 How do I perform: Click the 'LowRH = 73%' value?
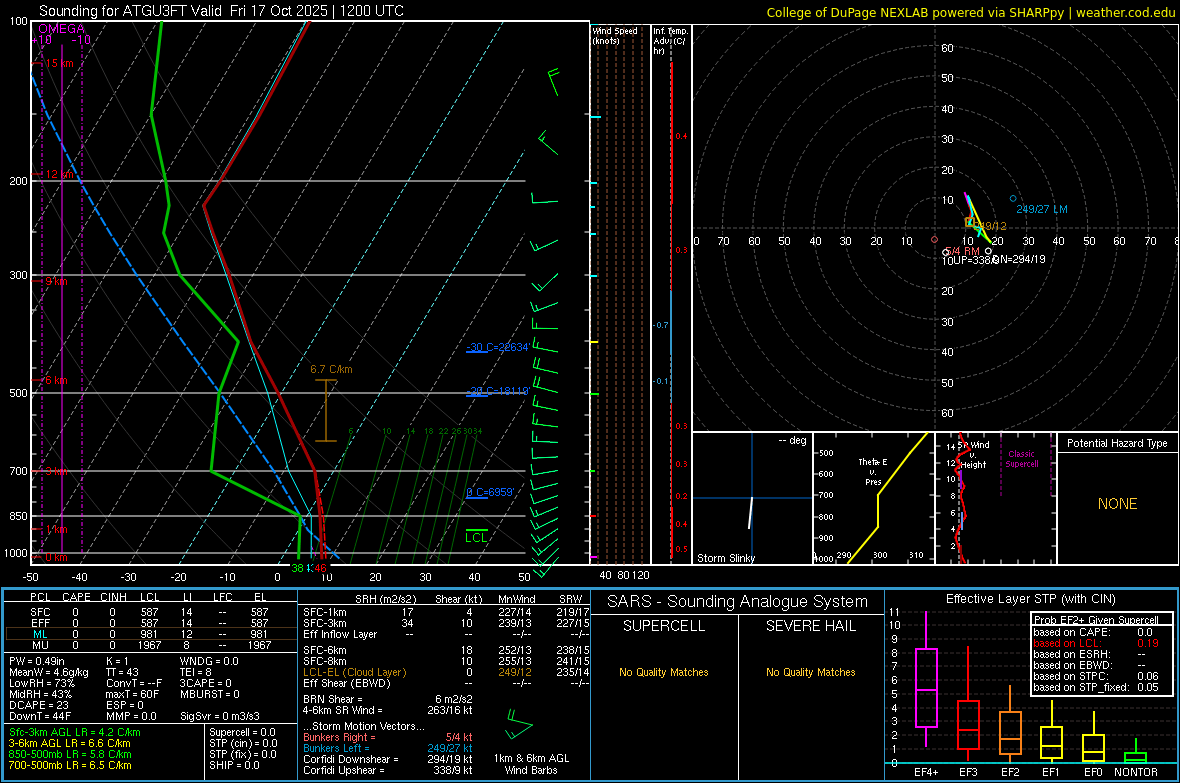(x=41, y=683)
